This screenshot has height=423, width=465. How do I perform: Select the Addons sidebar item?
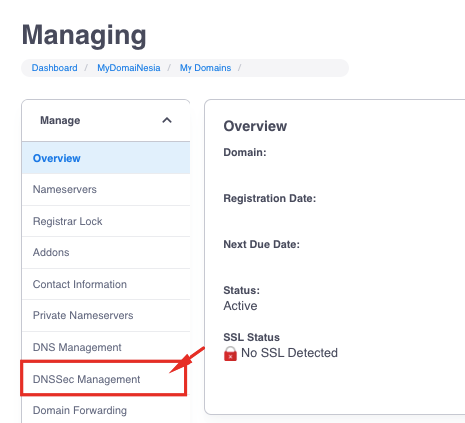[106, 252]
